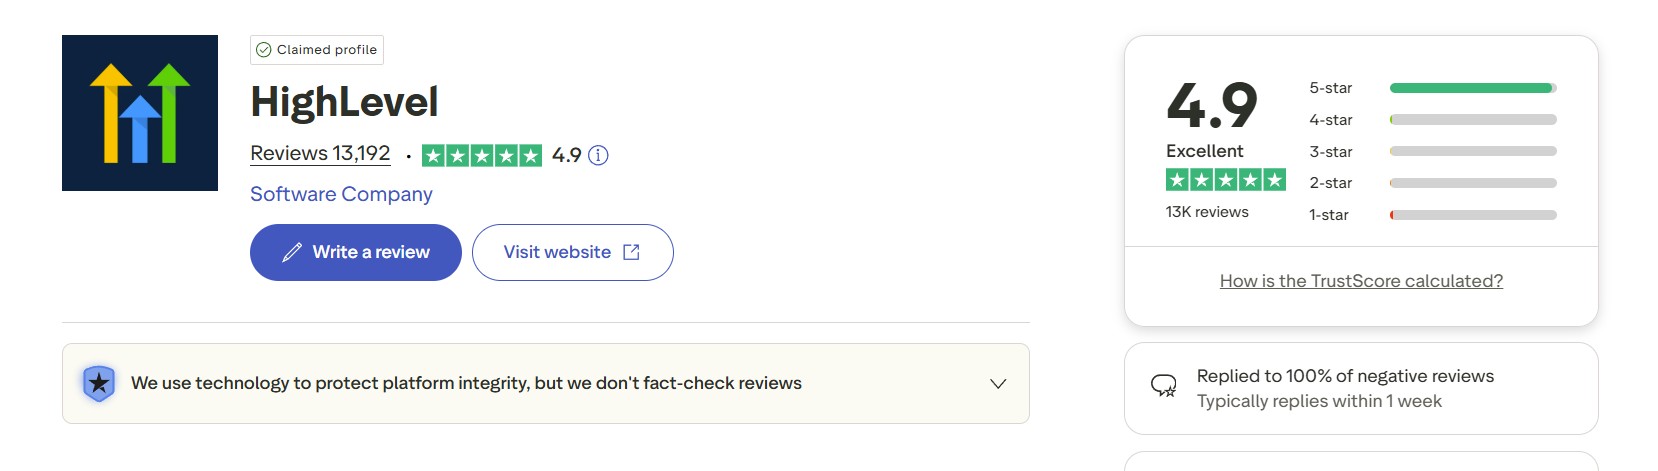The width and height of the screenshot is (1658, 471).
Task: Click the speech bubble replies icon
Action: click(x=1163, y=386)
